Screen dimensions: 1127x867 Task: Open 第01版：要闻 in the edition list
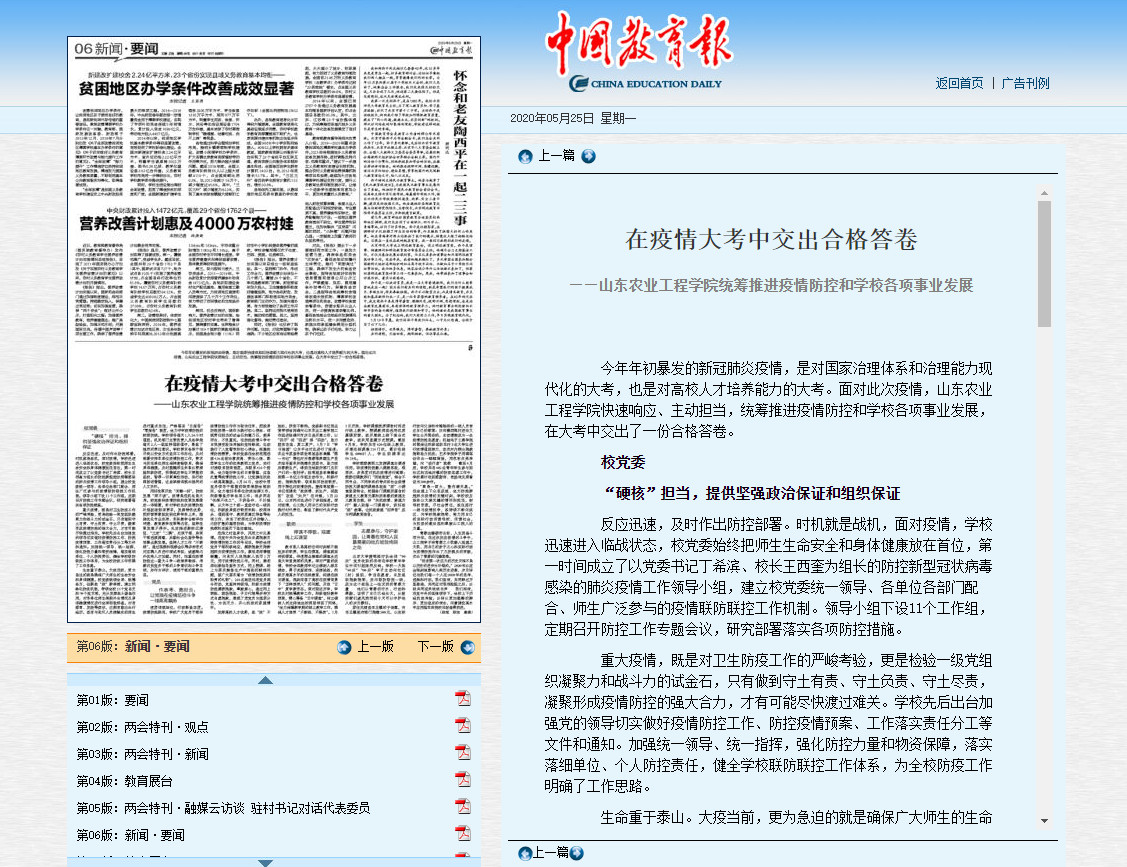(x=112, y=700)
